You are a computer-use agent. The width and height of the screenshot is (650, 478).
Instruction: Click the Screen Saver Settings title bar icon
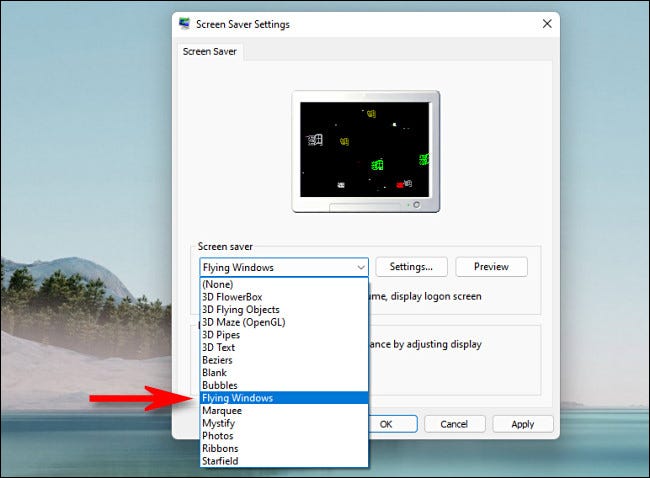coord(184,24)
